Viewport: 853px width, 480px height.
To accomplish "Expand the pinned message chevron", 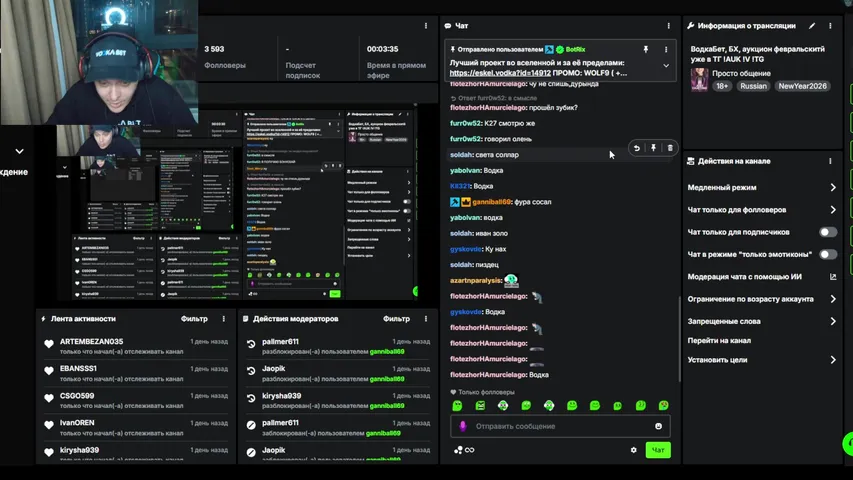I will point(666,66).
